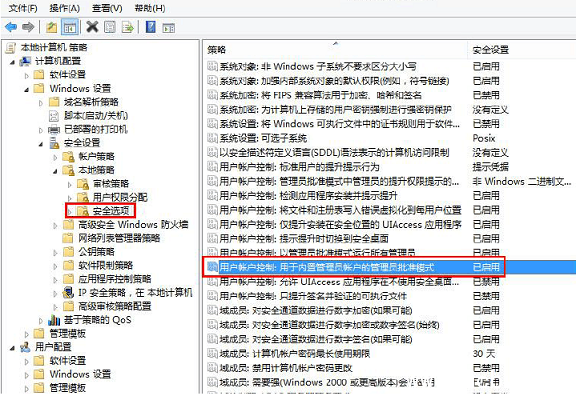Select 网络列表管理器策略 tree item
This screenshot has width=576, height=396.
pos(119,238)
